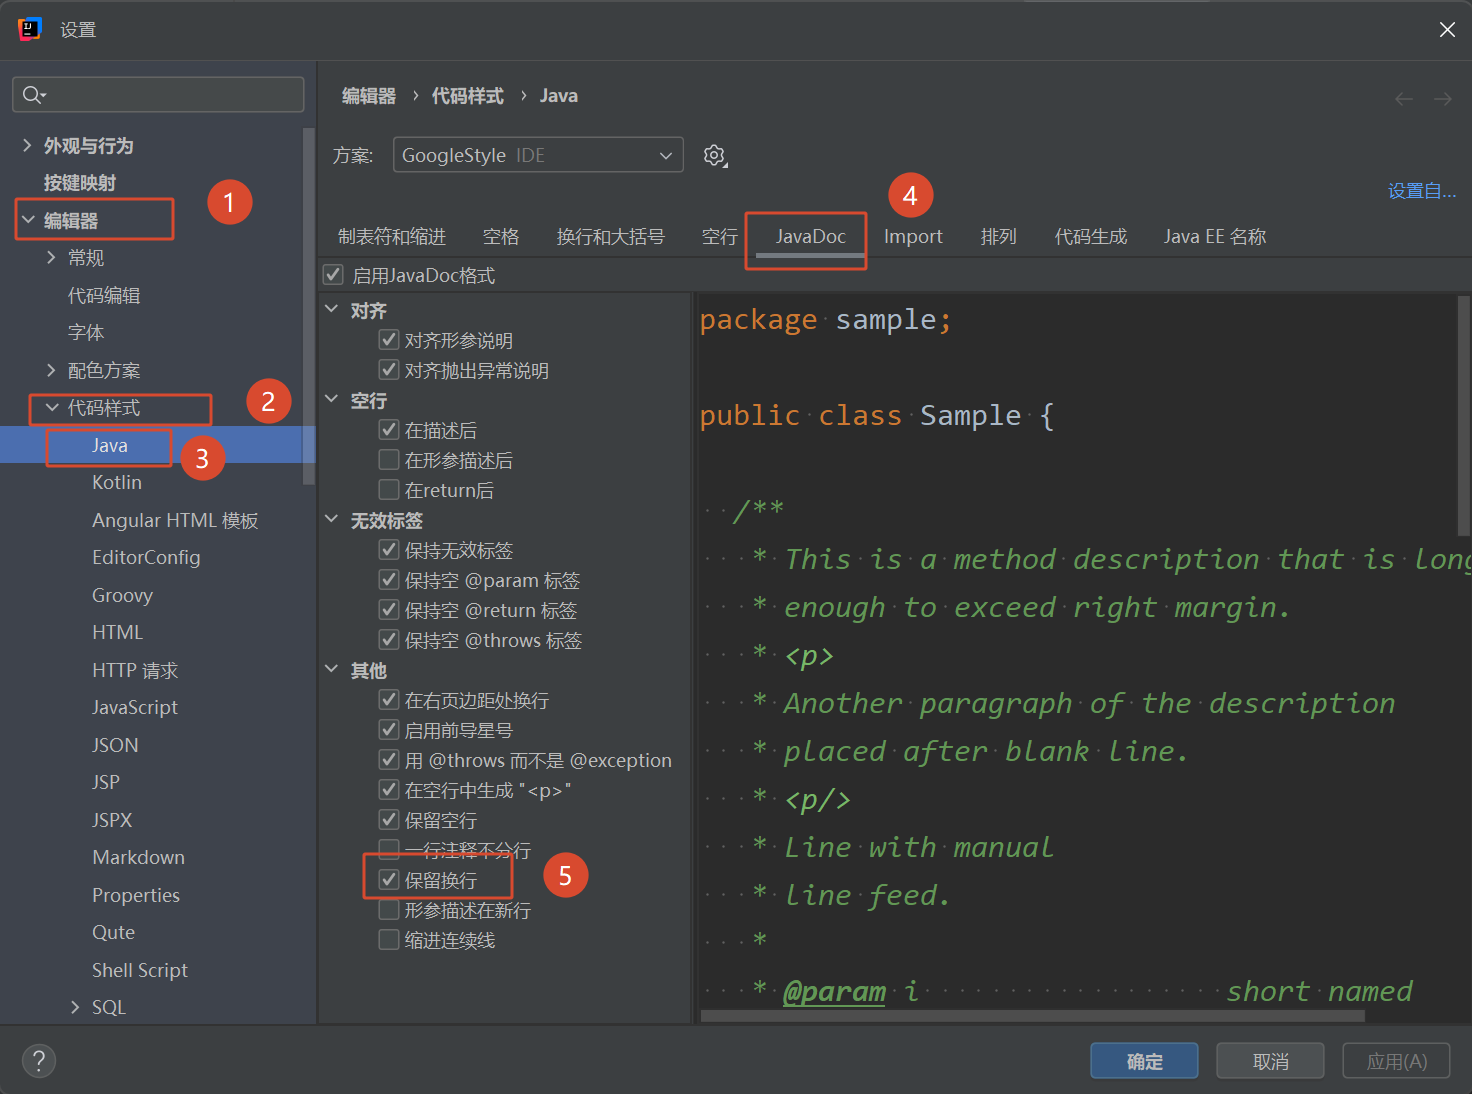The height and width of the screenshot is (1094, 1472).
Task: Toggle 保持空 @throws 标签 checkbox
Action: (x=389, y=640)
